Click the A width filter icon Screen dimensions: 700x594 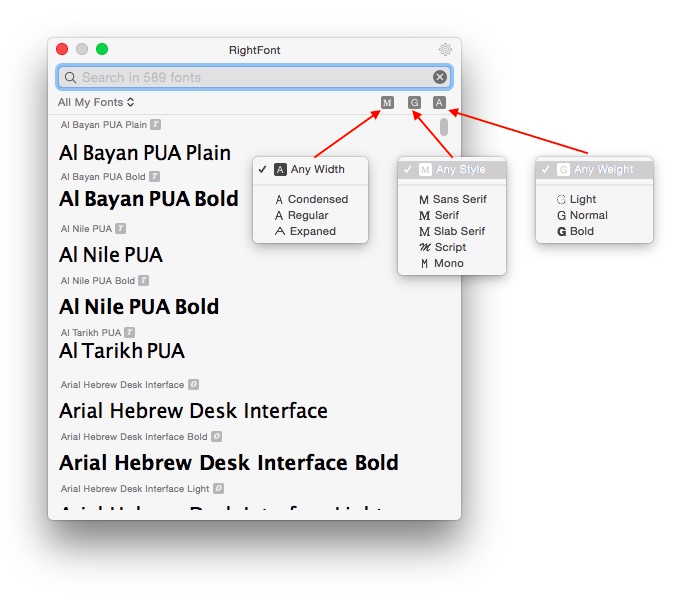(439, 103)
